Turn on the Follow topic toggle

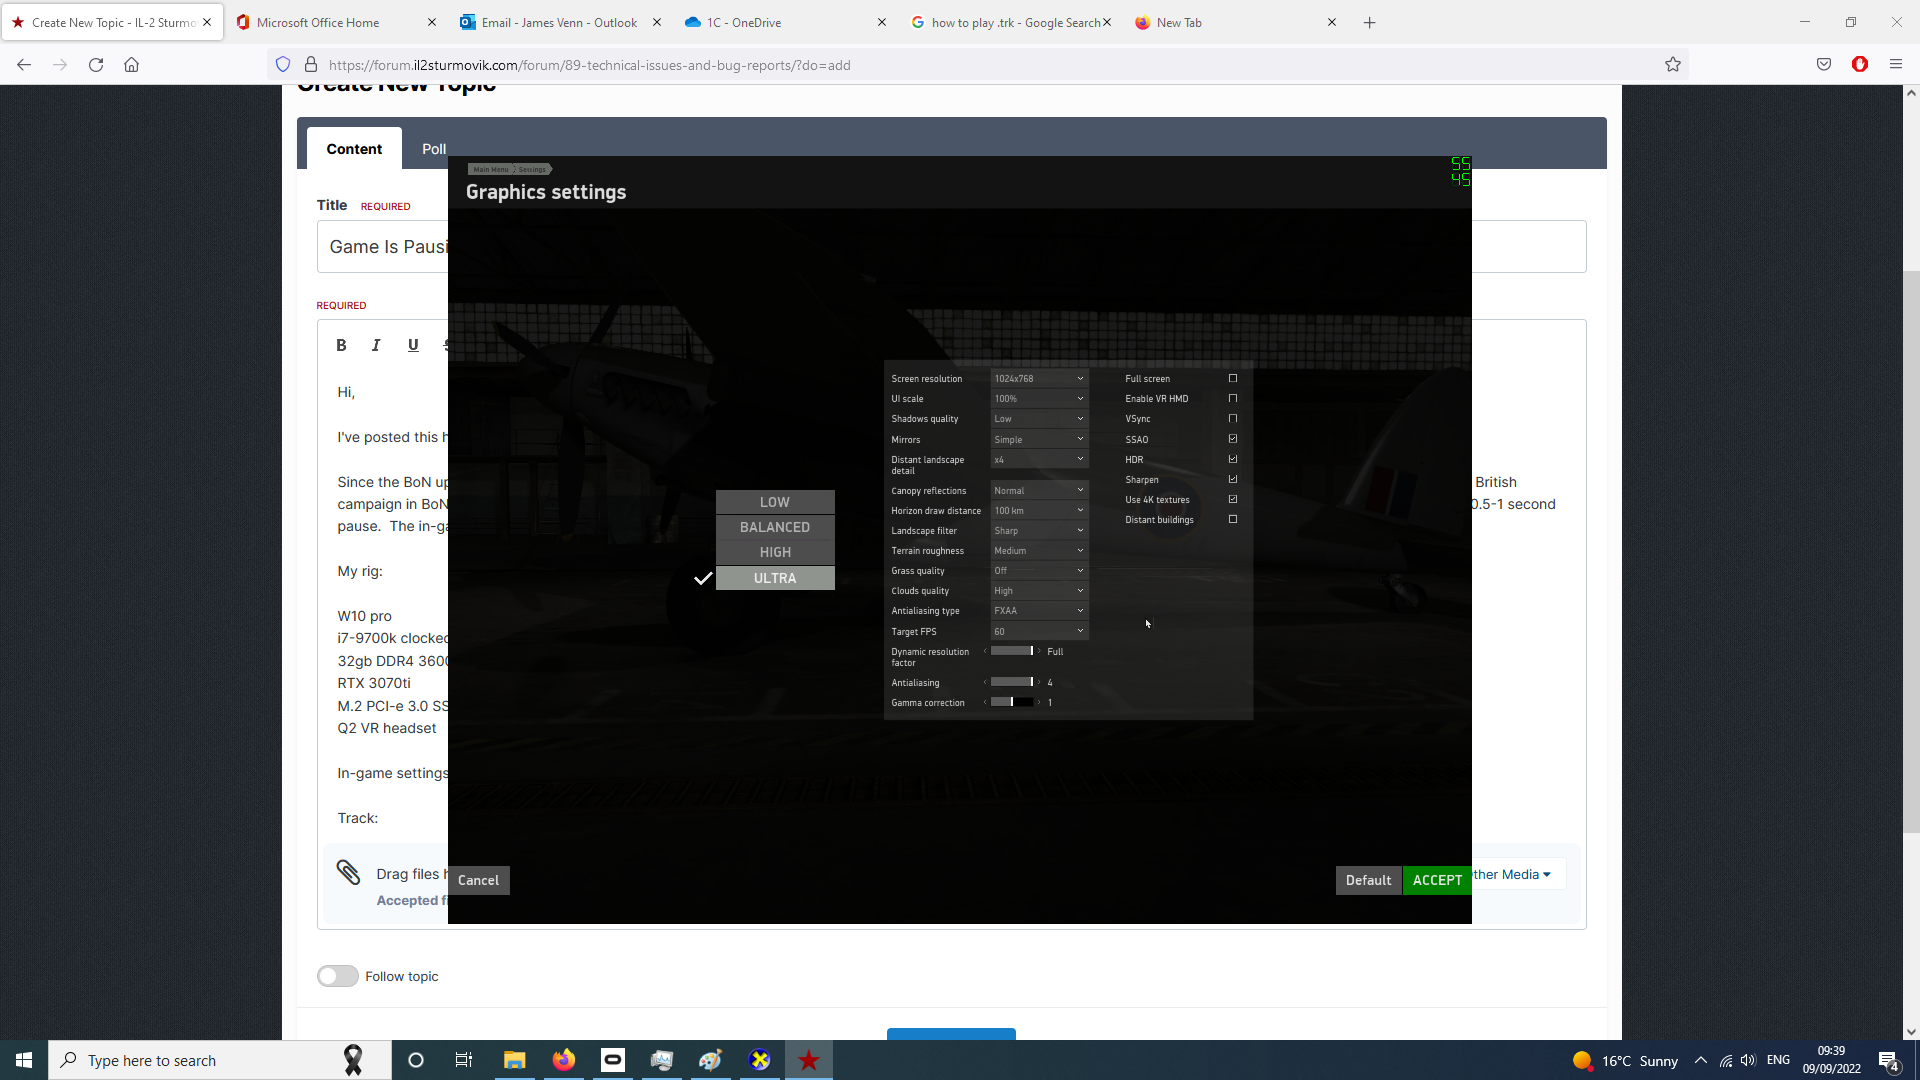pos(338,976)
